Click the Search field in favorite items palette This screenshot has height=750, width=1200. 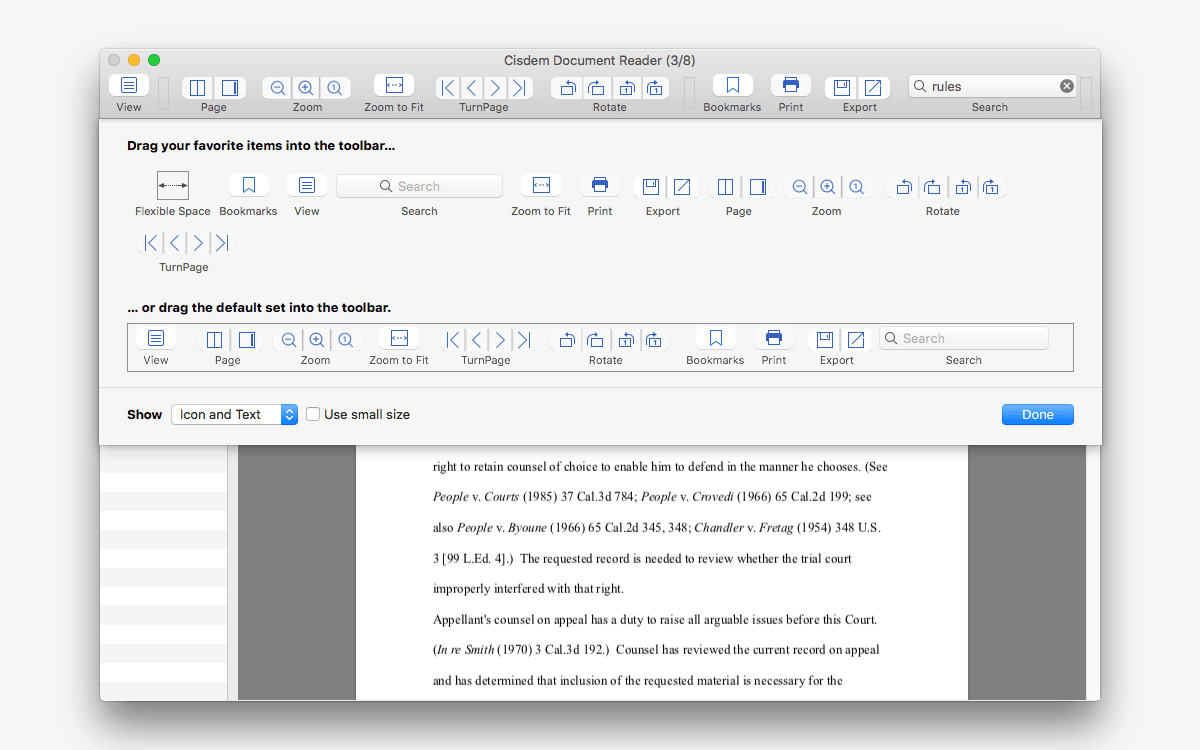point(419,186)
